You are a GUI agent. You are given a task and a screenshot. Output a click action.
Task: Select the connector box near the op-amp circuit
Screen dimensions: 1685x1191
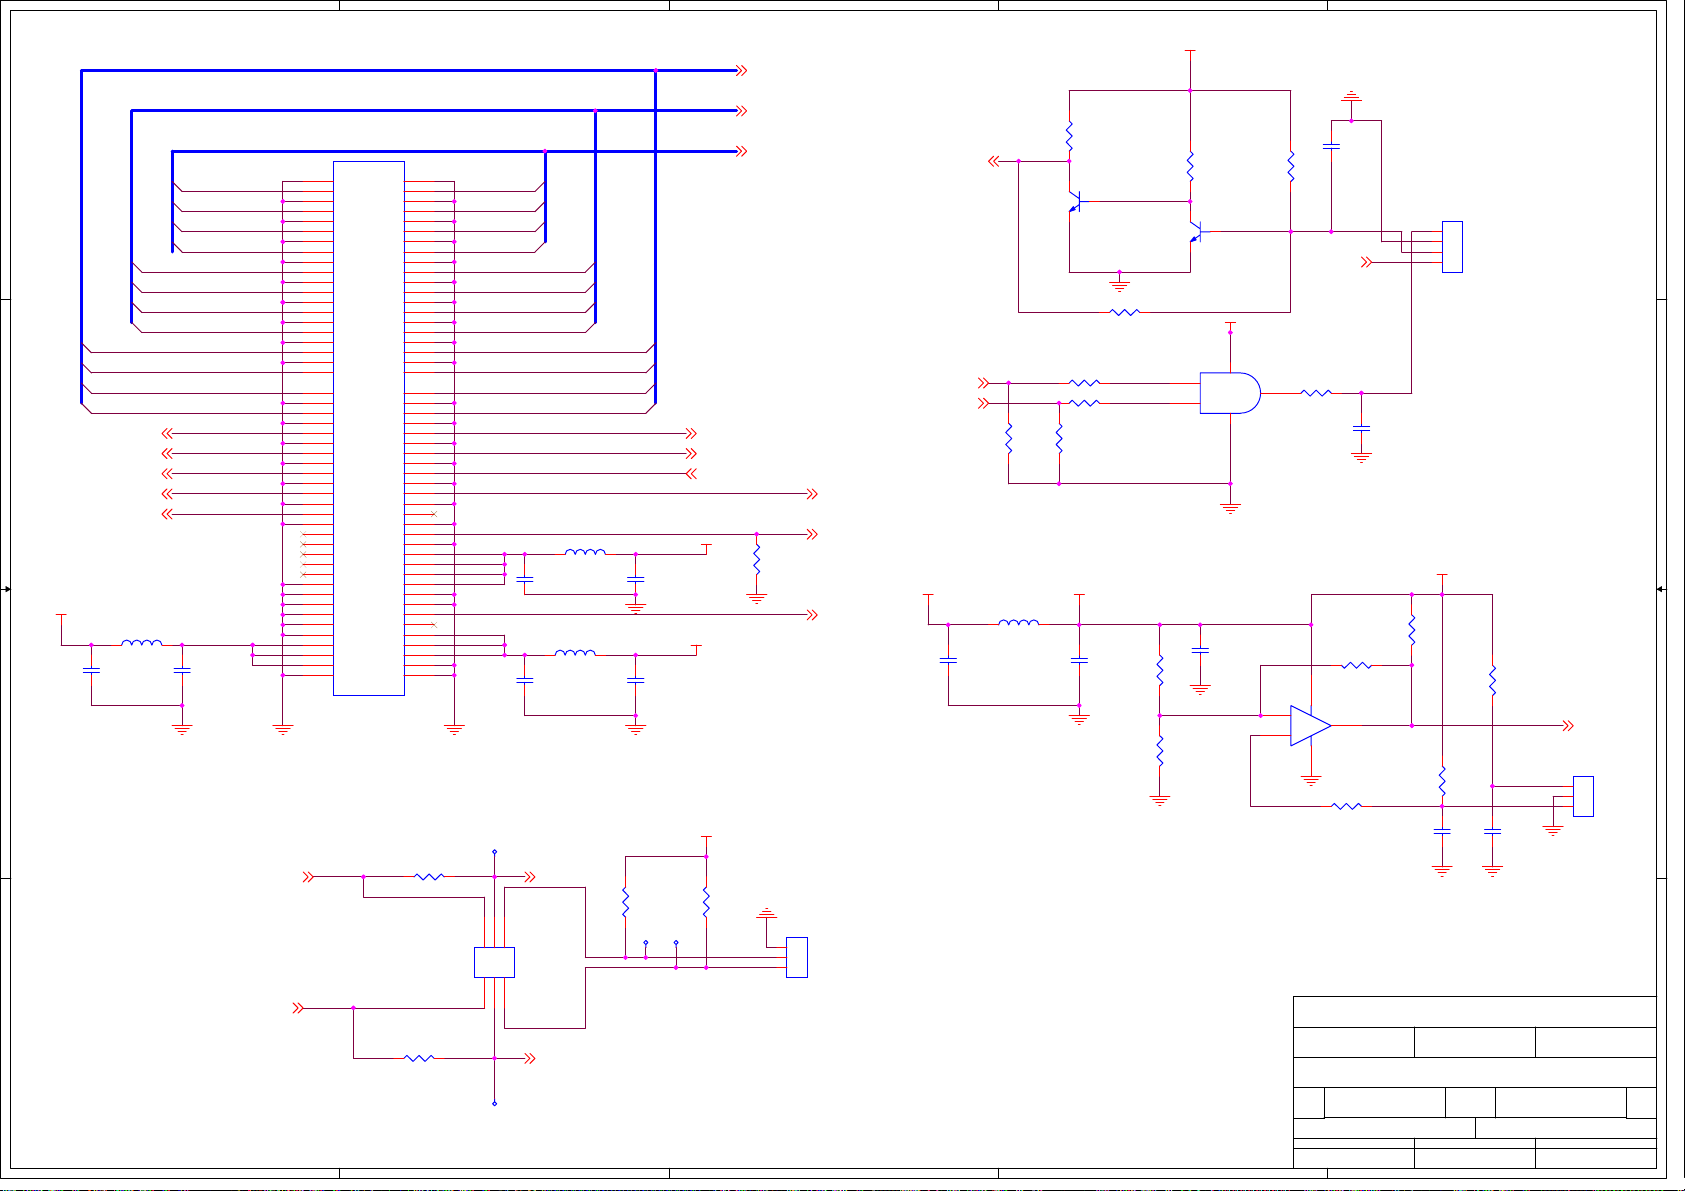(1583, 796)
